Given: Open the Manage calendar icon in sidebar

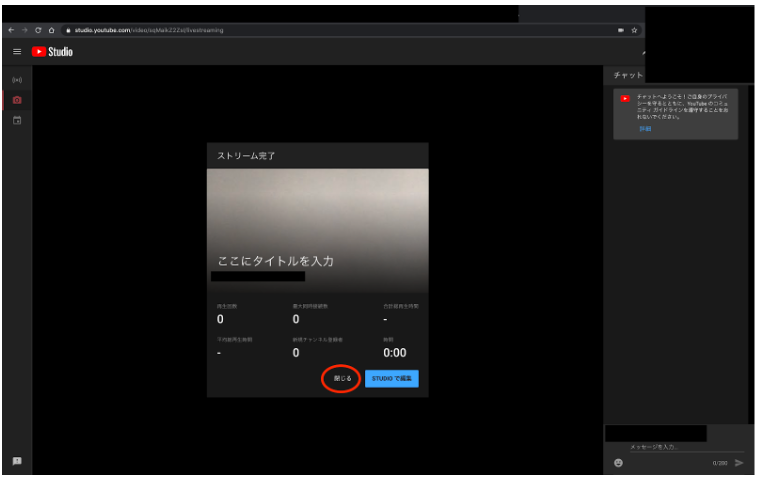Looking at the screenshot, I should coord(17,121).
